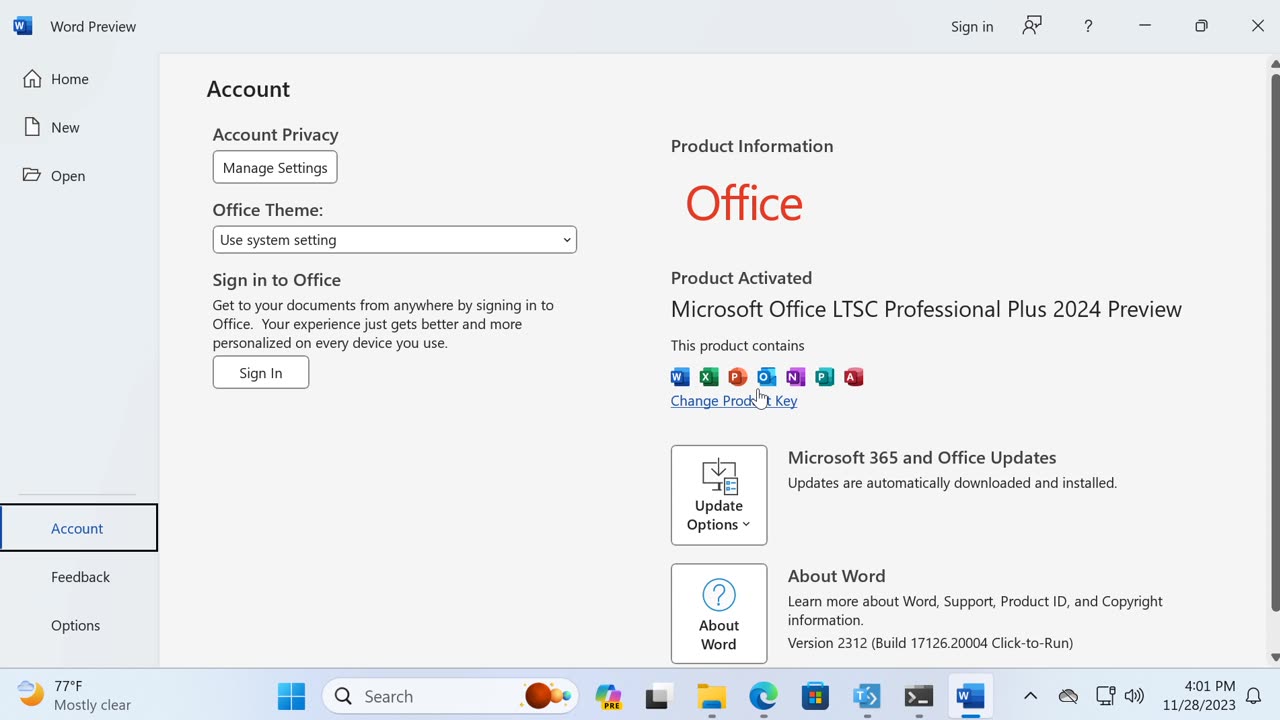The width and height of the screenshot is (1280, 720).
Task: Click Manage Settings button
Action: [275, 167]
